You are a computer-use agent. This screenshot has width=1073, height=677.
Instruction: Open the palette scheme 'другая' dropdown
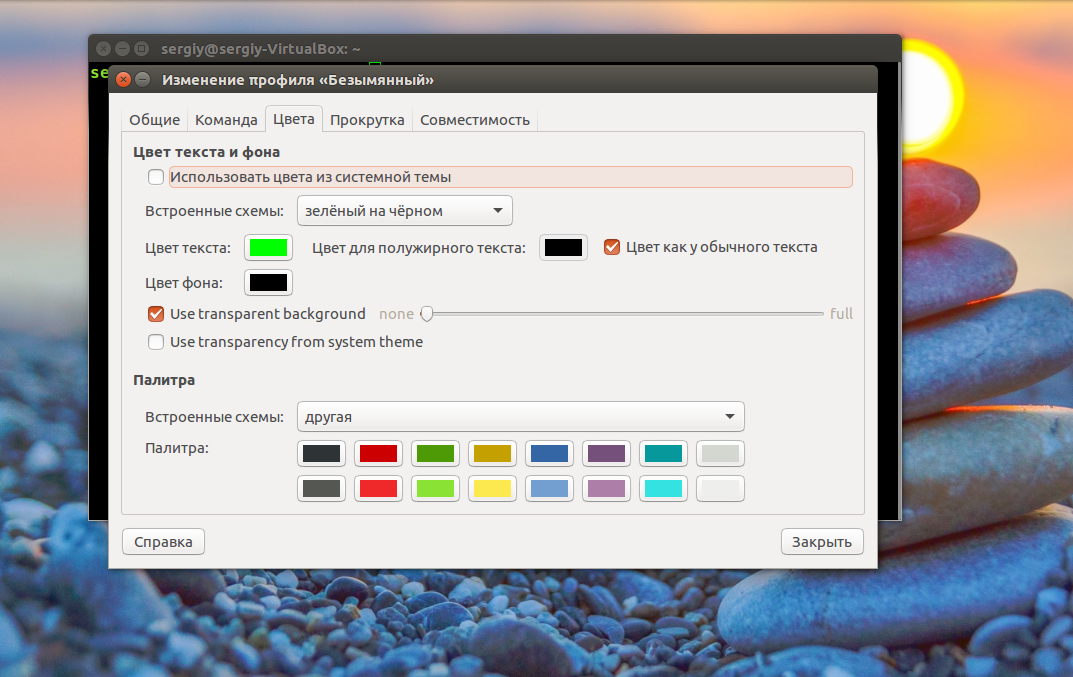pos(521,417)
